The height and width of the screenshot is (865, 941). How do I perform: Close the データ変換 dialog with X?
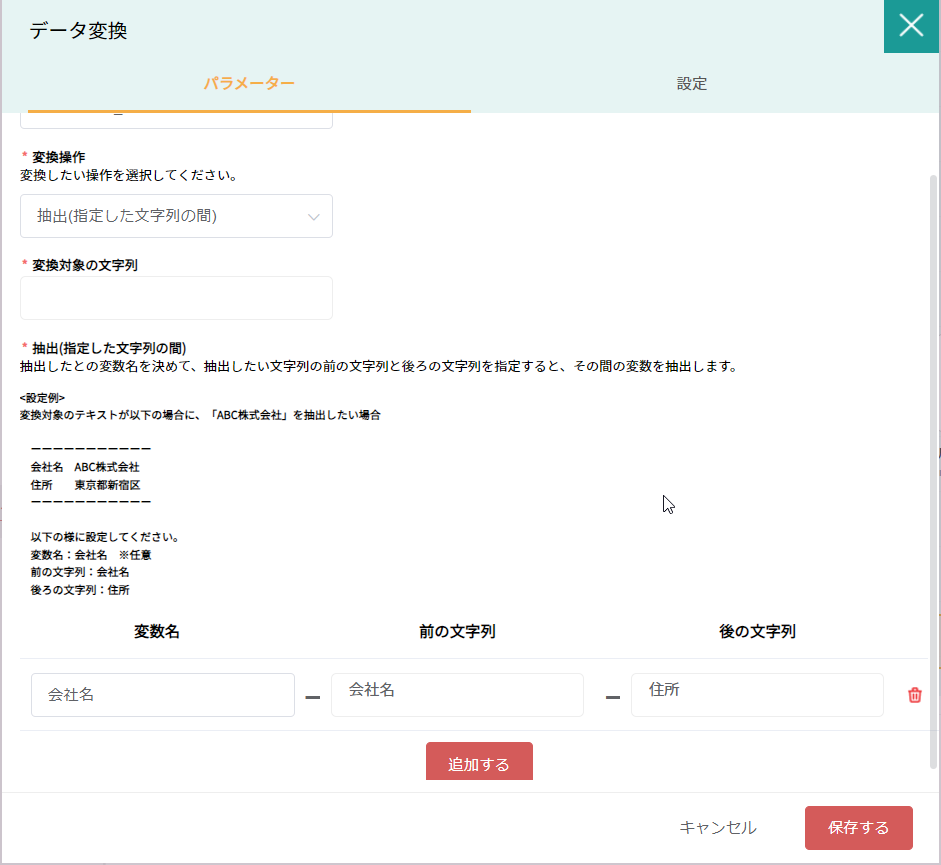click(911, 26)
